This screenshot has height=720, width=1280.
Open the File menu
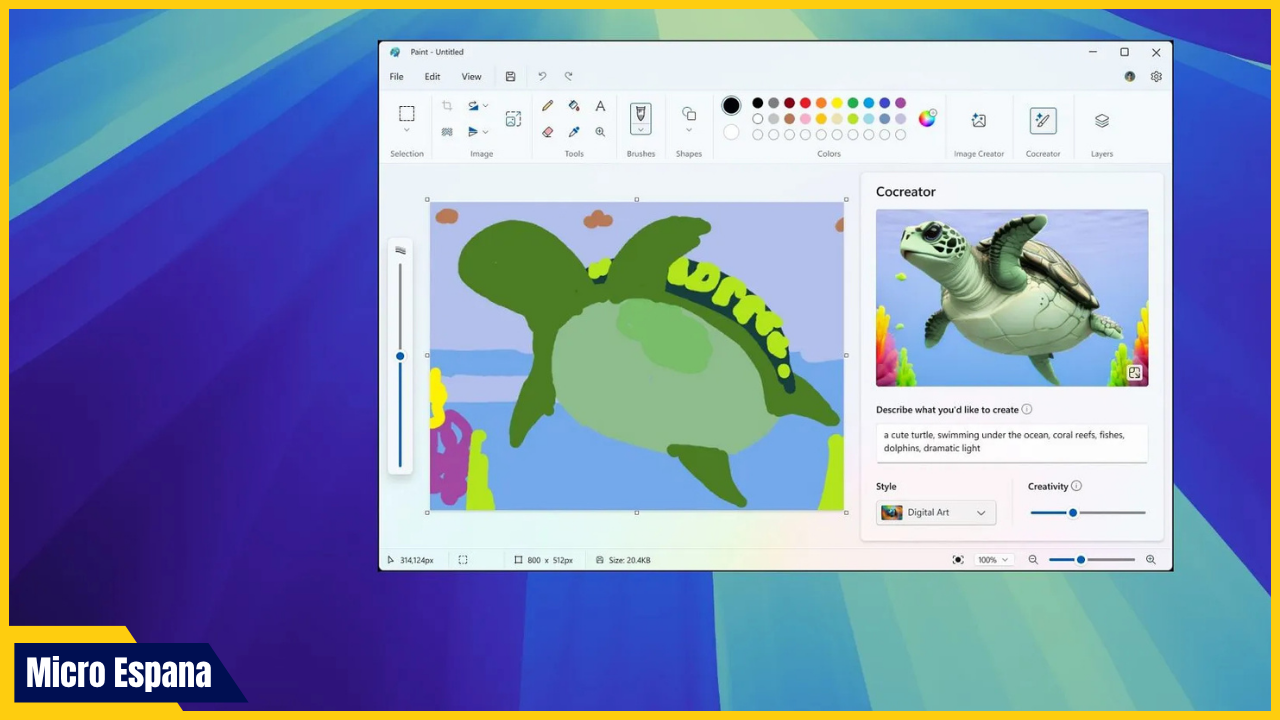pos(397,77)
